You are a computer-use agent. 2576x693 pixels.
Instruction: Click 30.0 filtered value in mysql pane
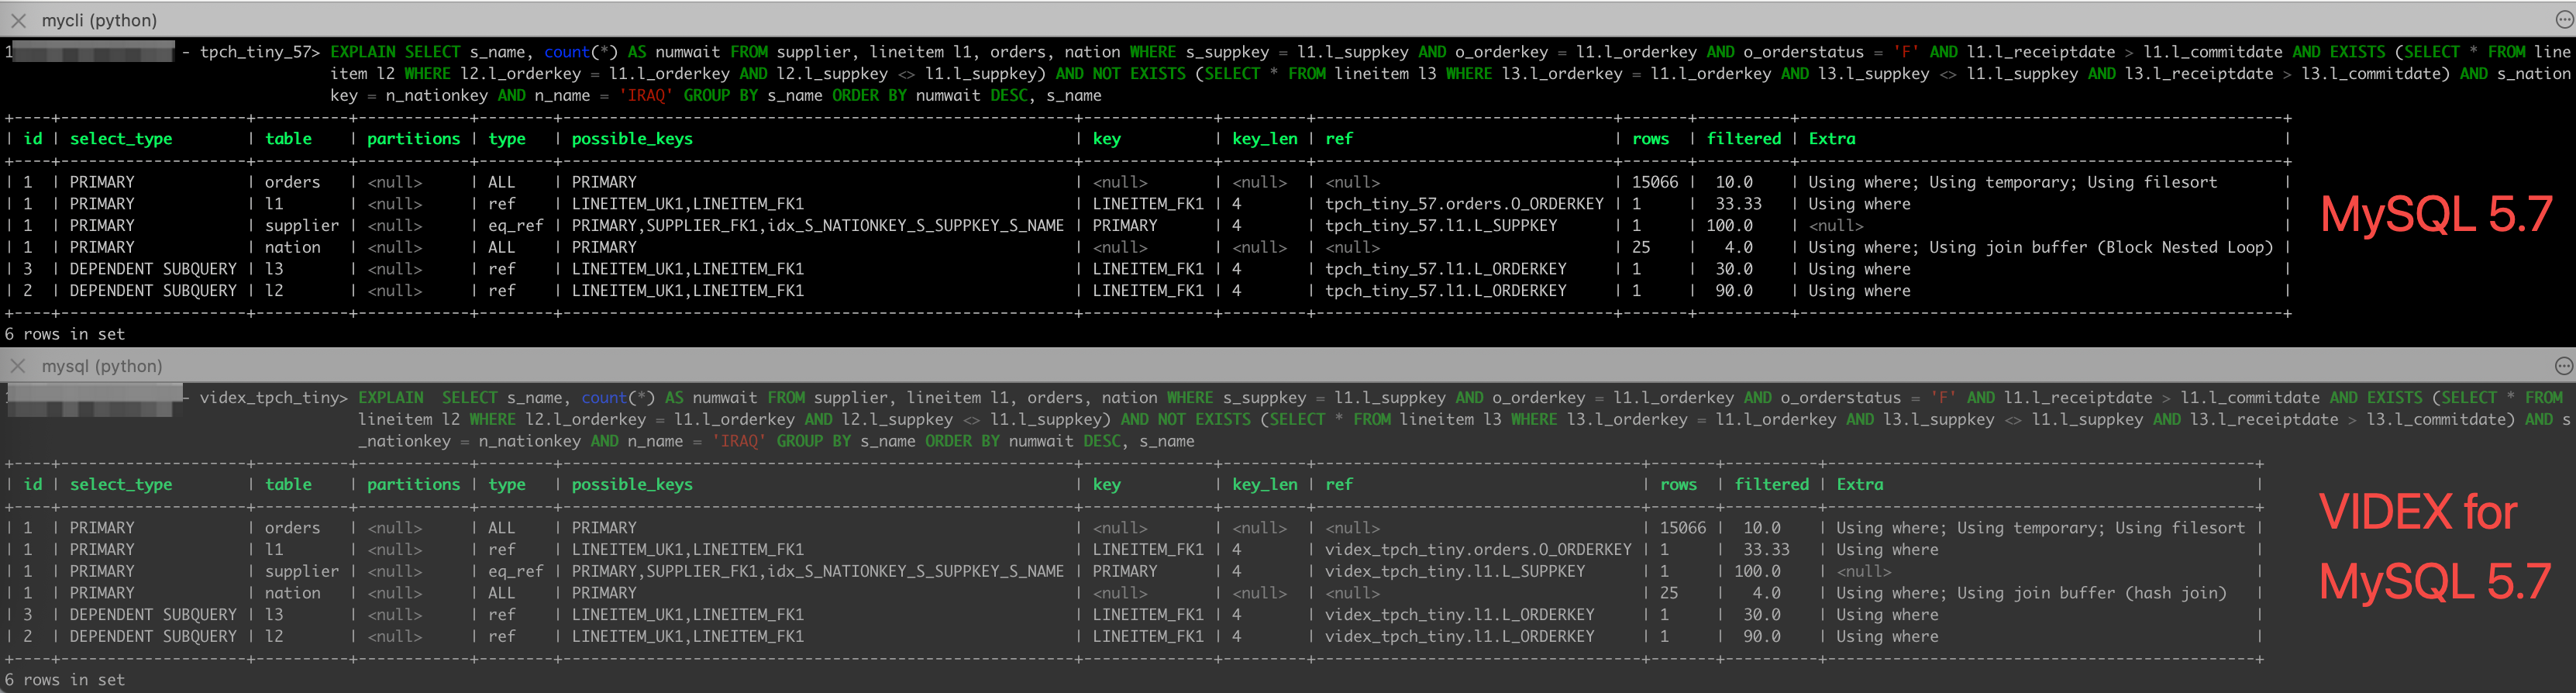[1762, 615]
